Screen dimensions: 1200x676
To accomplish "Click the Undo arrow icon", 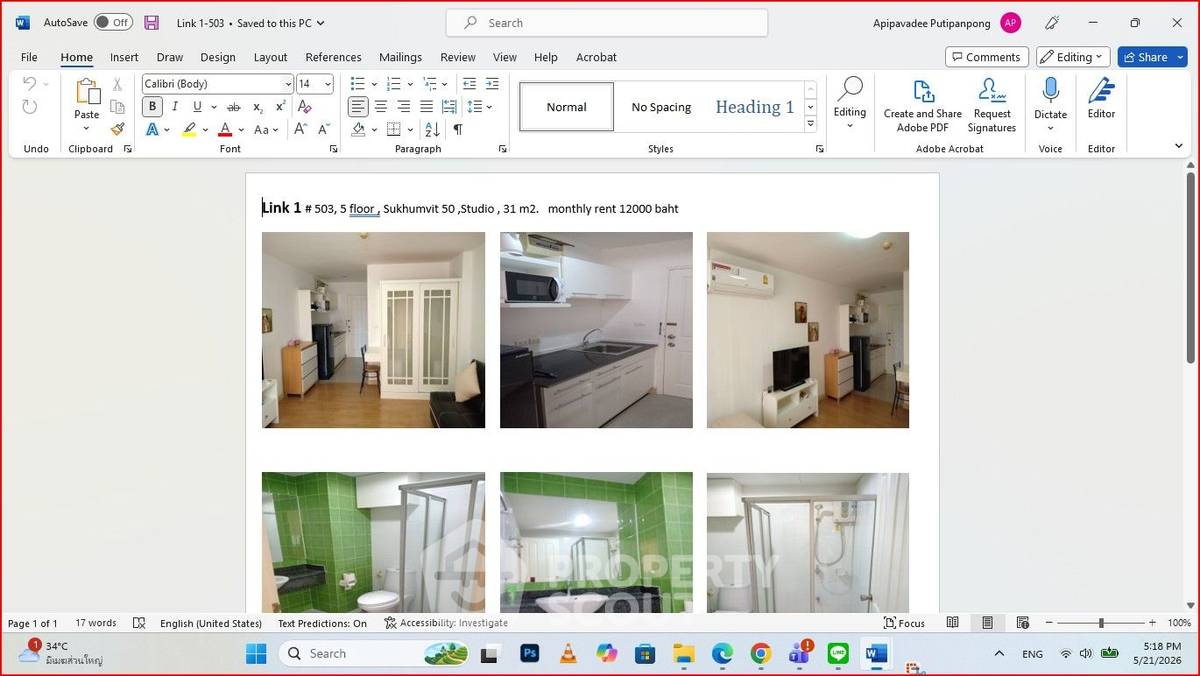I will coord(29,84).
